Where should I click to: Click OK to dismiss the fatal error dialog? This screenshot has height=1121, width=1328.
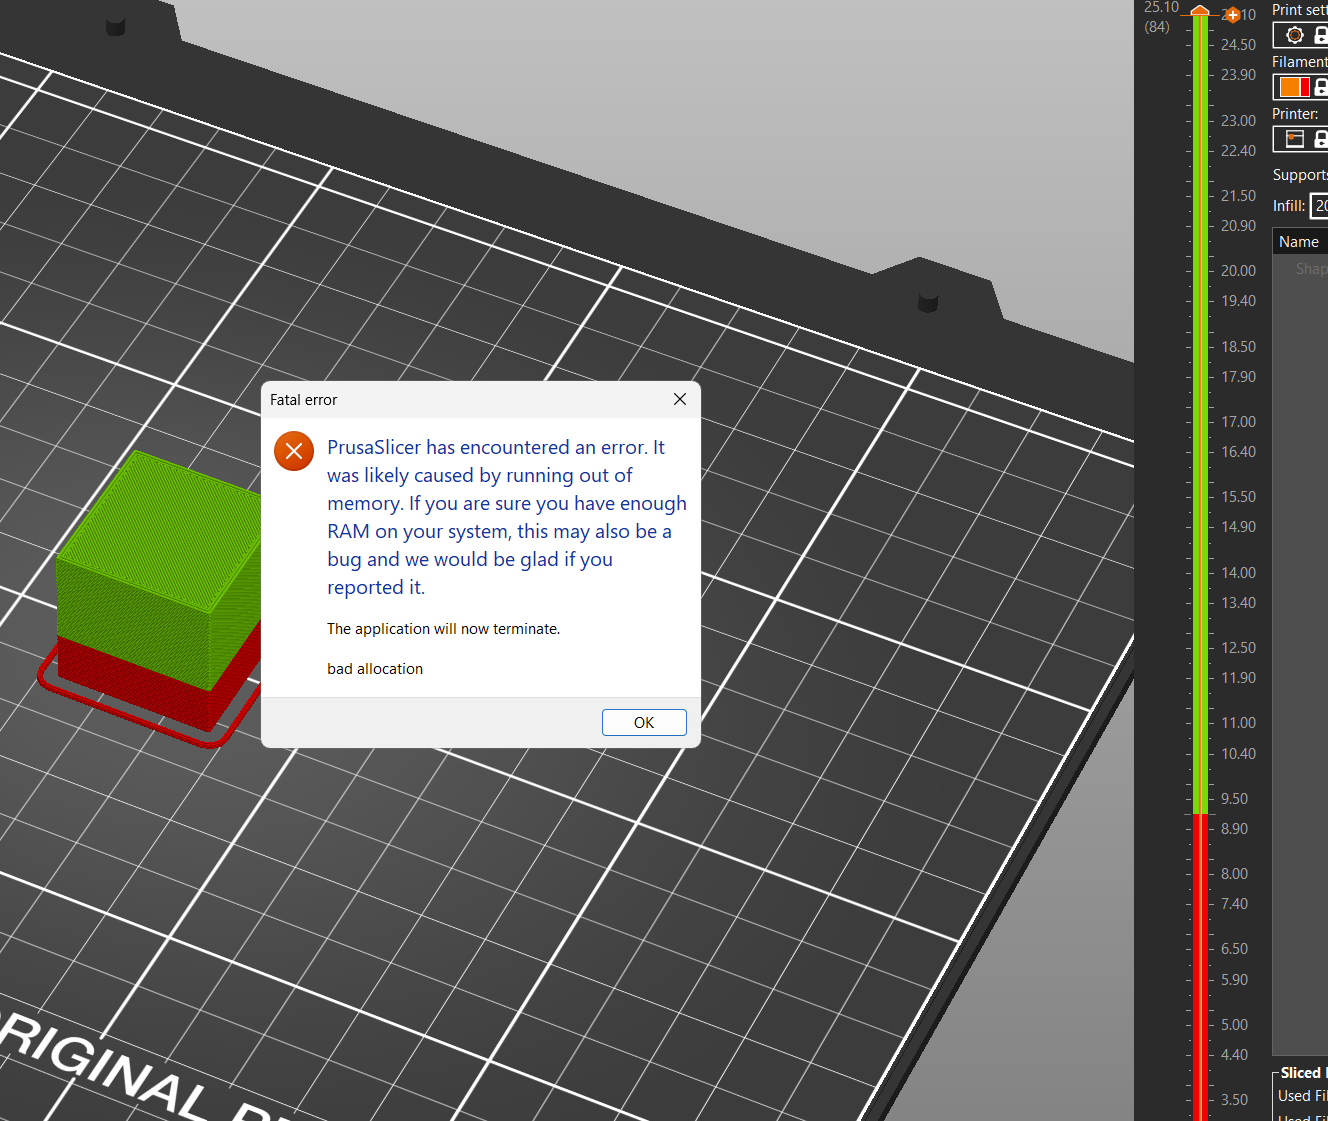(x=644, y=722)
